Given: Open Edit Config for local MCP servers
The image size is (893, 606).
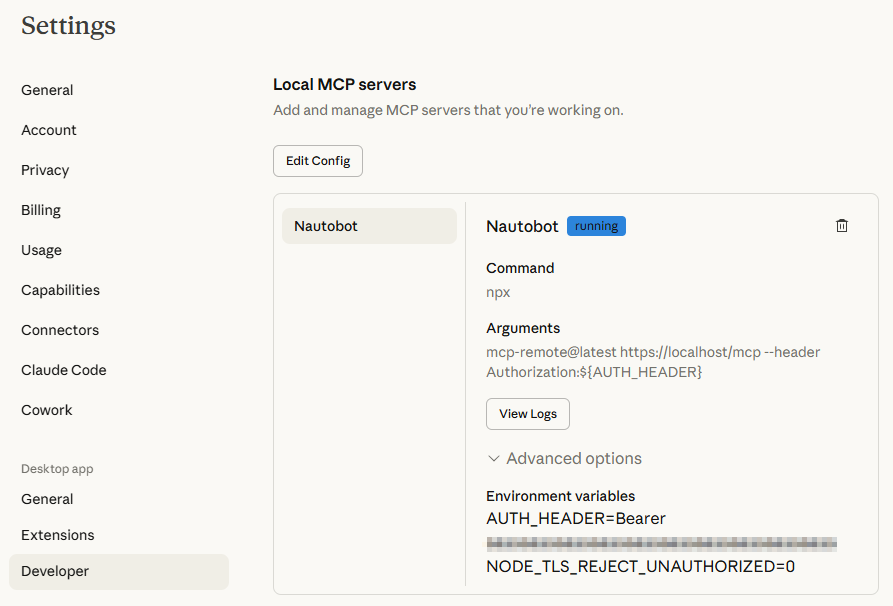Looking at the screenshot, I should point(317,160).
